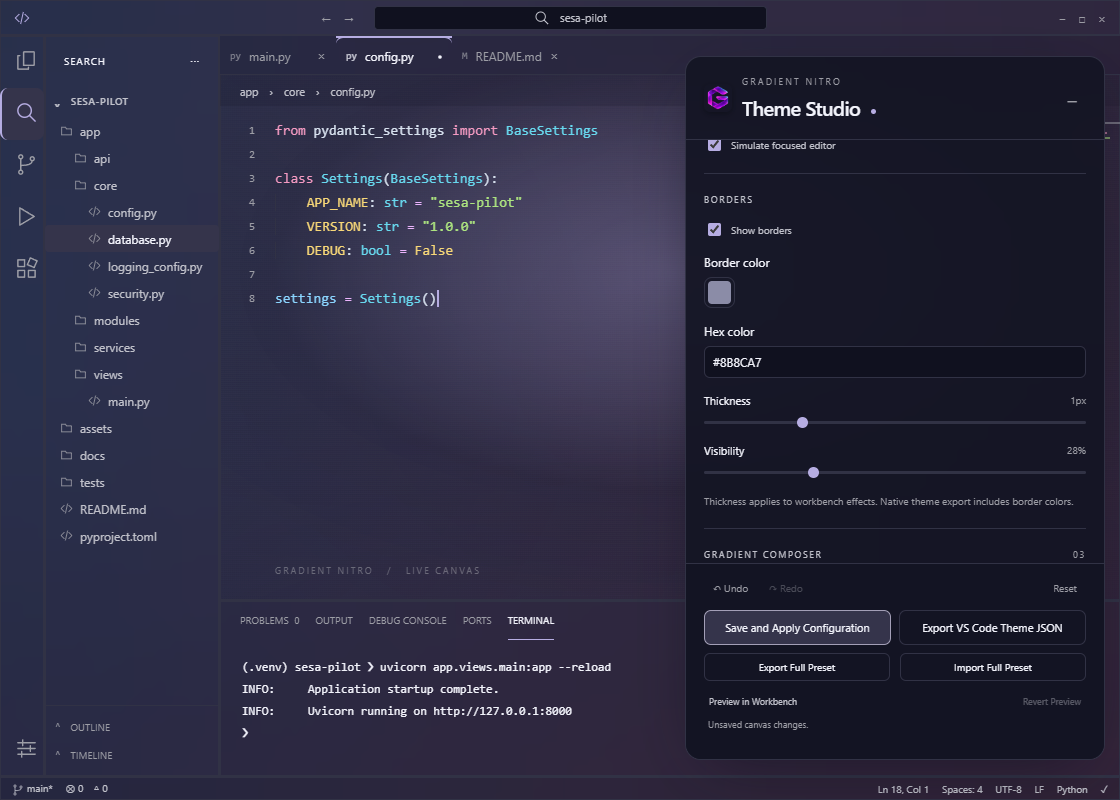Toggle the Simulate focused editor checkbox
Image resolution: width=1120 pixels, height=800 pixels.
714,145
